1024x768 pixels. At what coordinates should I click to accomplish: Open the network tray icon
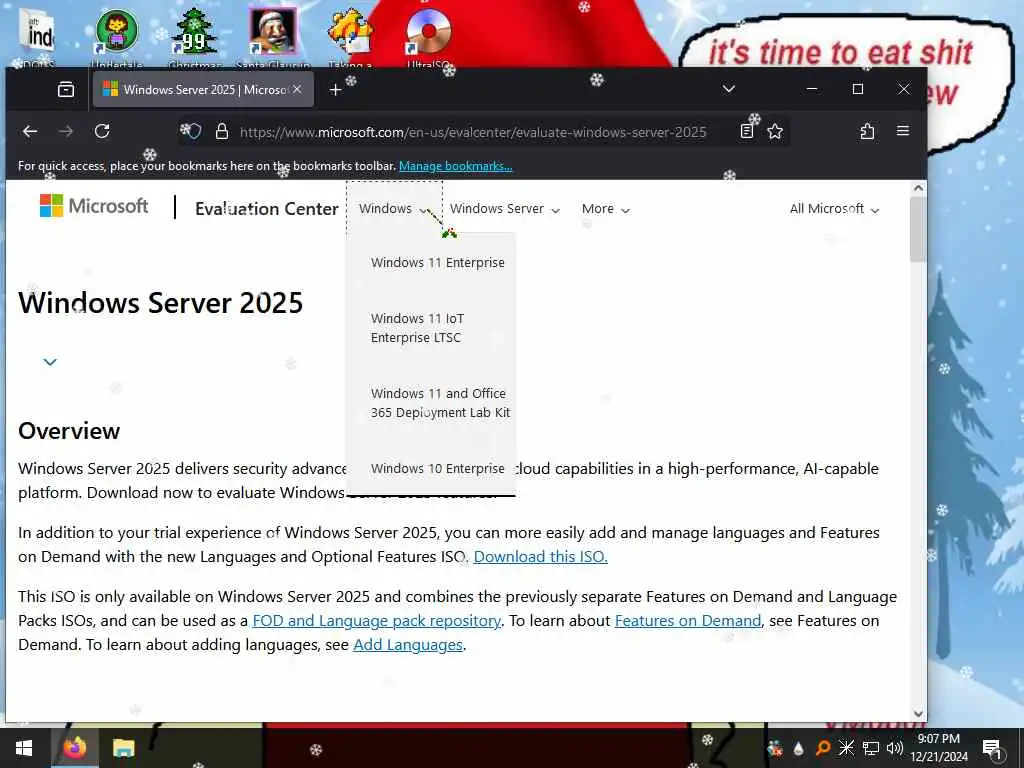point(871,748)
